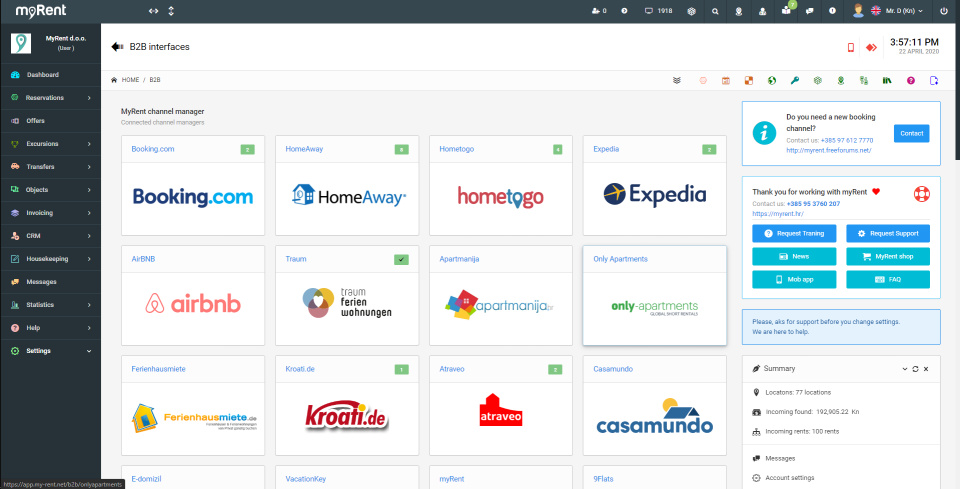
Task: Expand the CRM sidebar menu
Action: 51,236
